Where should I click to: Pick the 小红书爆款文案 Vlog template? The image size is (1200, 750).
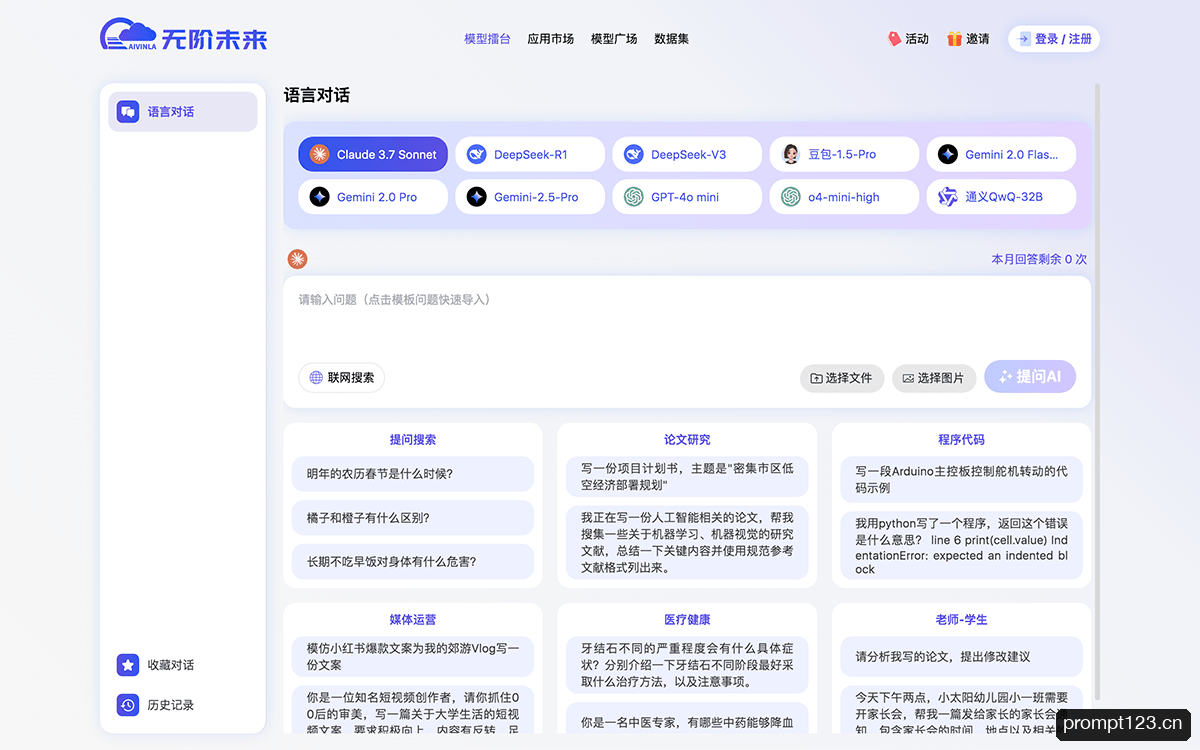click(x=413, y=656)
